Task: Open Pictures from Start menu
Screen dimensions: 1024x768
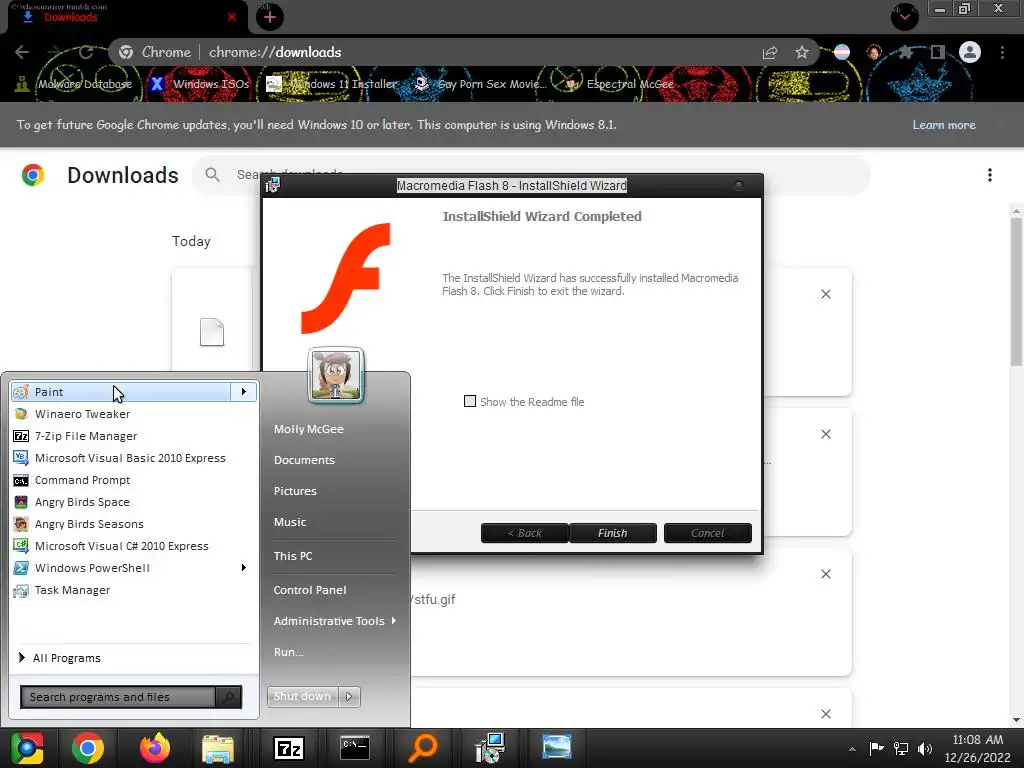Action: pos(295,491)
